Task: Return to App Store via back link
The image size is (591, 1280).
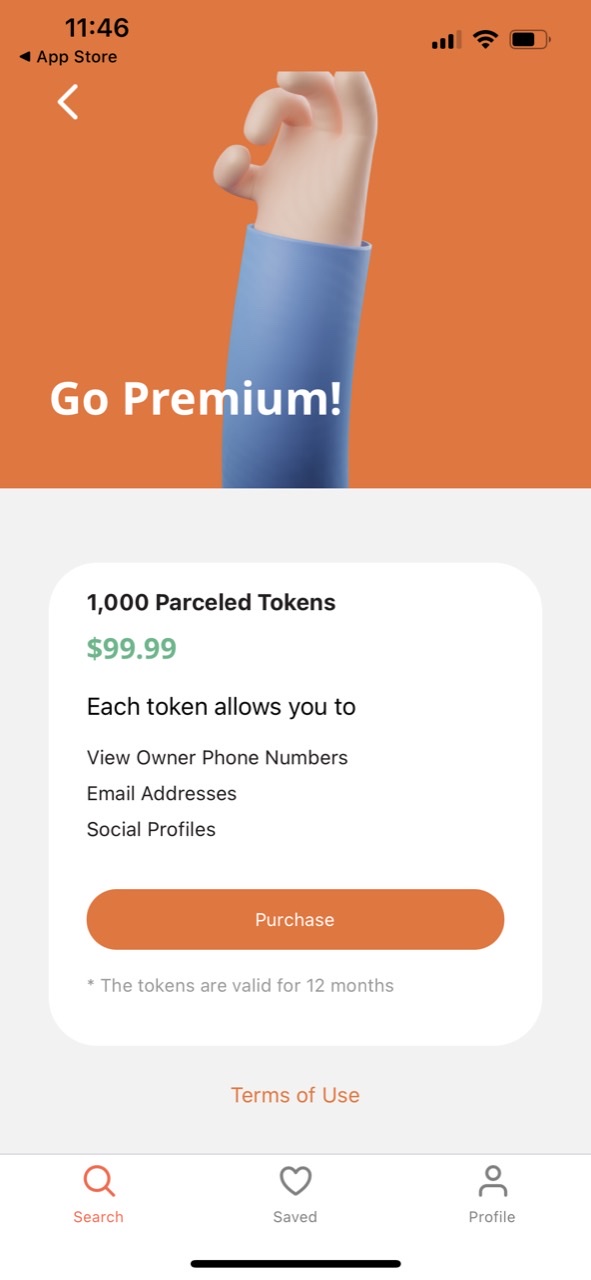Action: click(68, 57)
